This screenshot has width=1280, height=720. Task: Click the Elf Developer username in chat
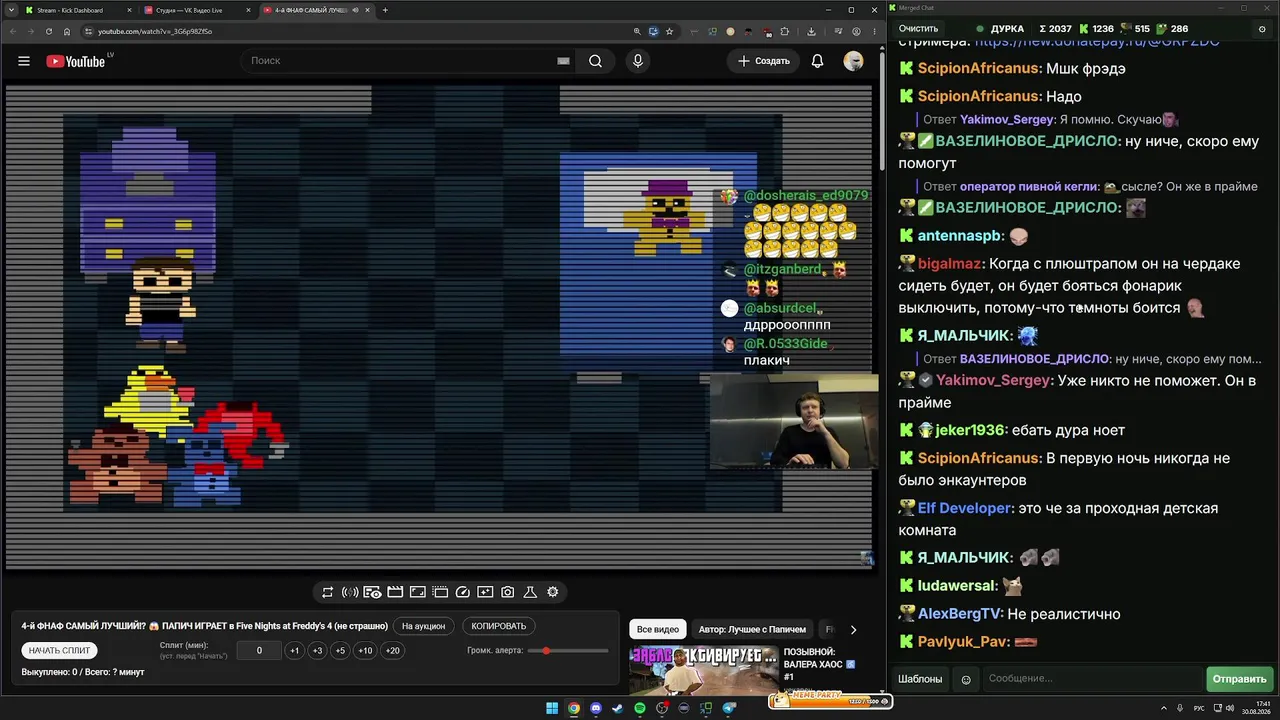[x=965, y=508]
